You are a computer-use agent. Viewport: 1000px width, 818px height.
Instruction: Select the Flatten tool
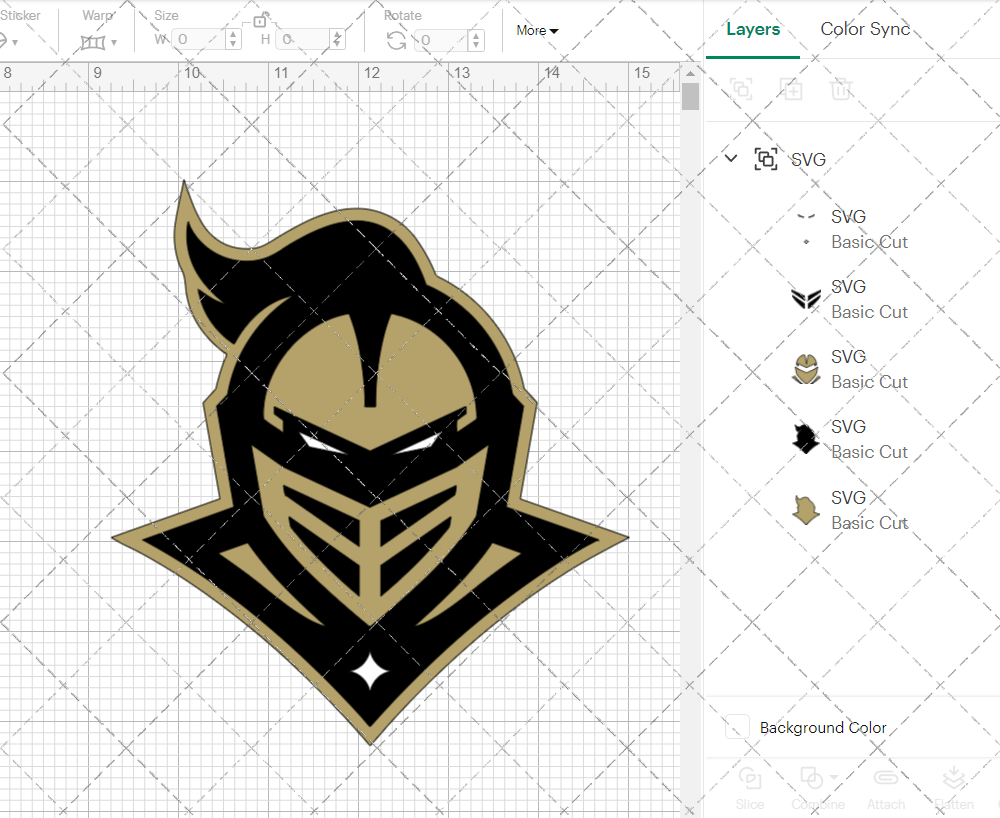tap(953, 790)
